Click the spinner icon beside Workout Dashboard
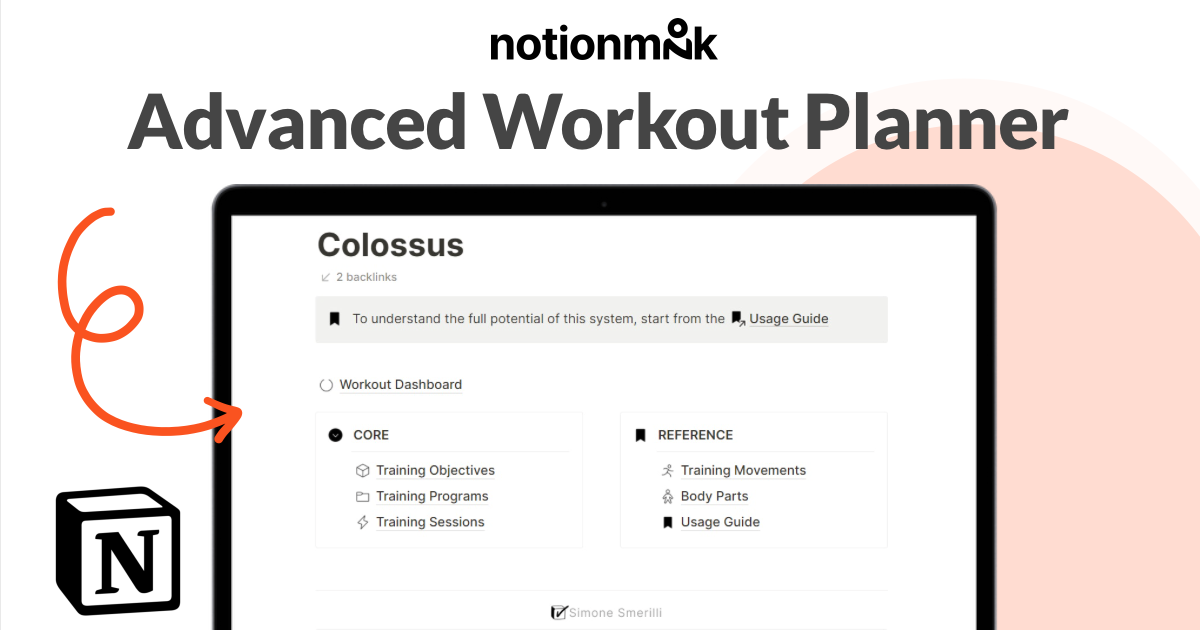1200x630 pixels. pyautogui.click(x=328, y=384)
